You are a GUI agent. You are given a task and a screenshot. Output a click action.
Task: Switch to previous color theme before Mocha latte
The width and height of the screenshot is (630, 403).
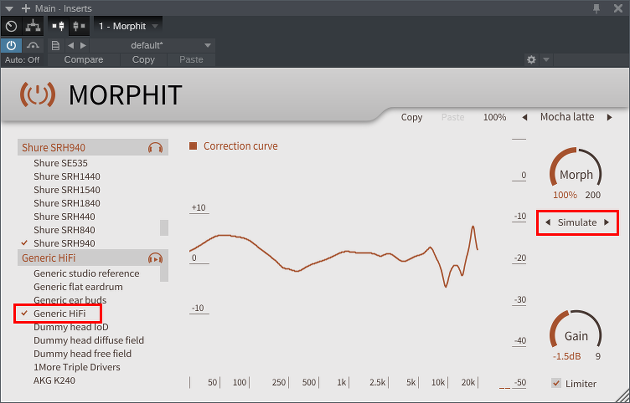tap(524, 117)
